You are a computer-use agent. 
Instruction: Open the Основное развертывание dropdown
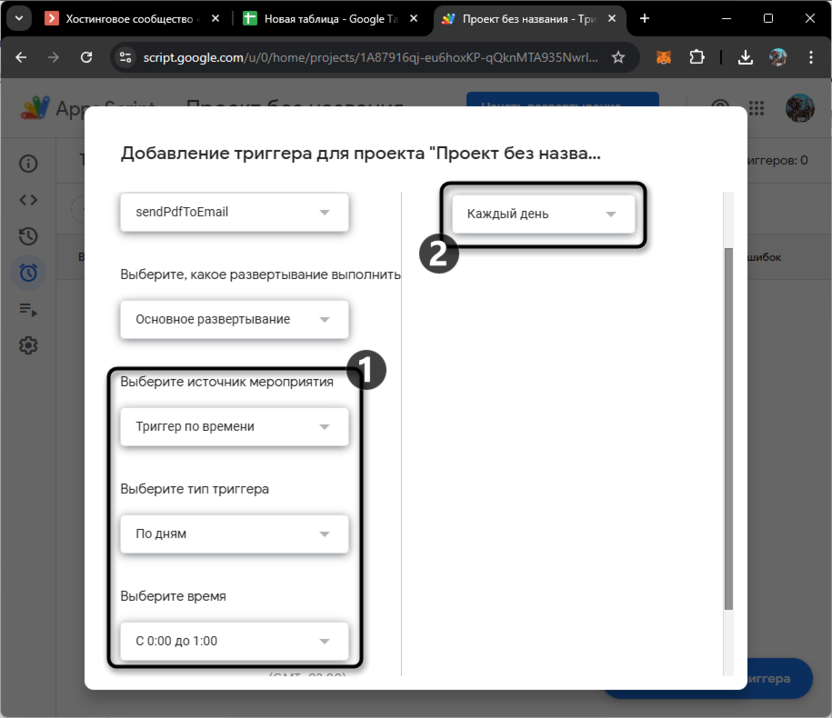234,319
